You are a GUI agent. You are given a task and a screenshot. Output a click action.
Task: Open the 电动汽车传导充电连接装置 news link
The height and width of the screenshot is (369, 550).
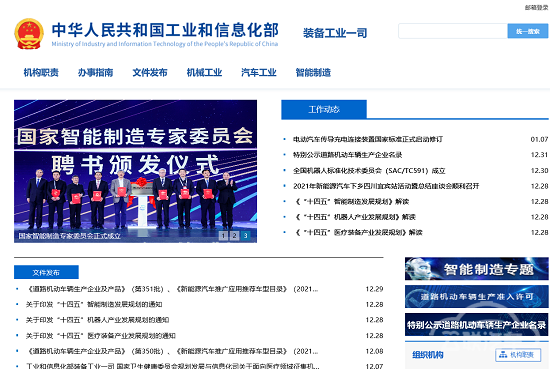click(368, 139)
